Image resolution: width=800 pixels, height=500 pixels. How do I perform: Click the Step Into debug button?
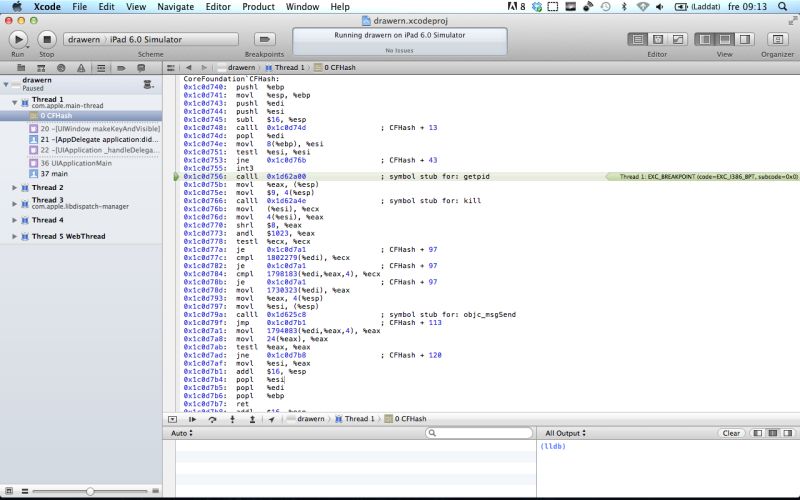[x=232, y=419]
